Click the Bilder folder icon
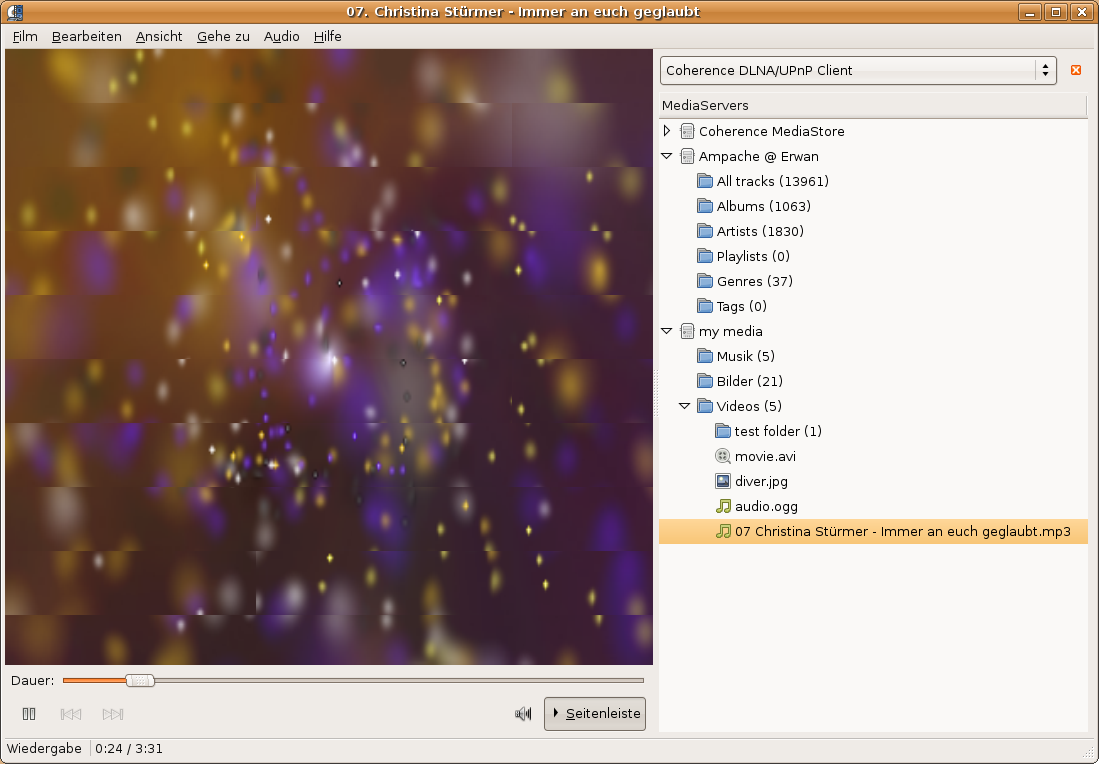Viewport: 1099px width, 764px height. tap(705, 381)
